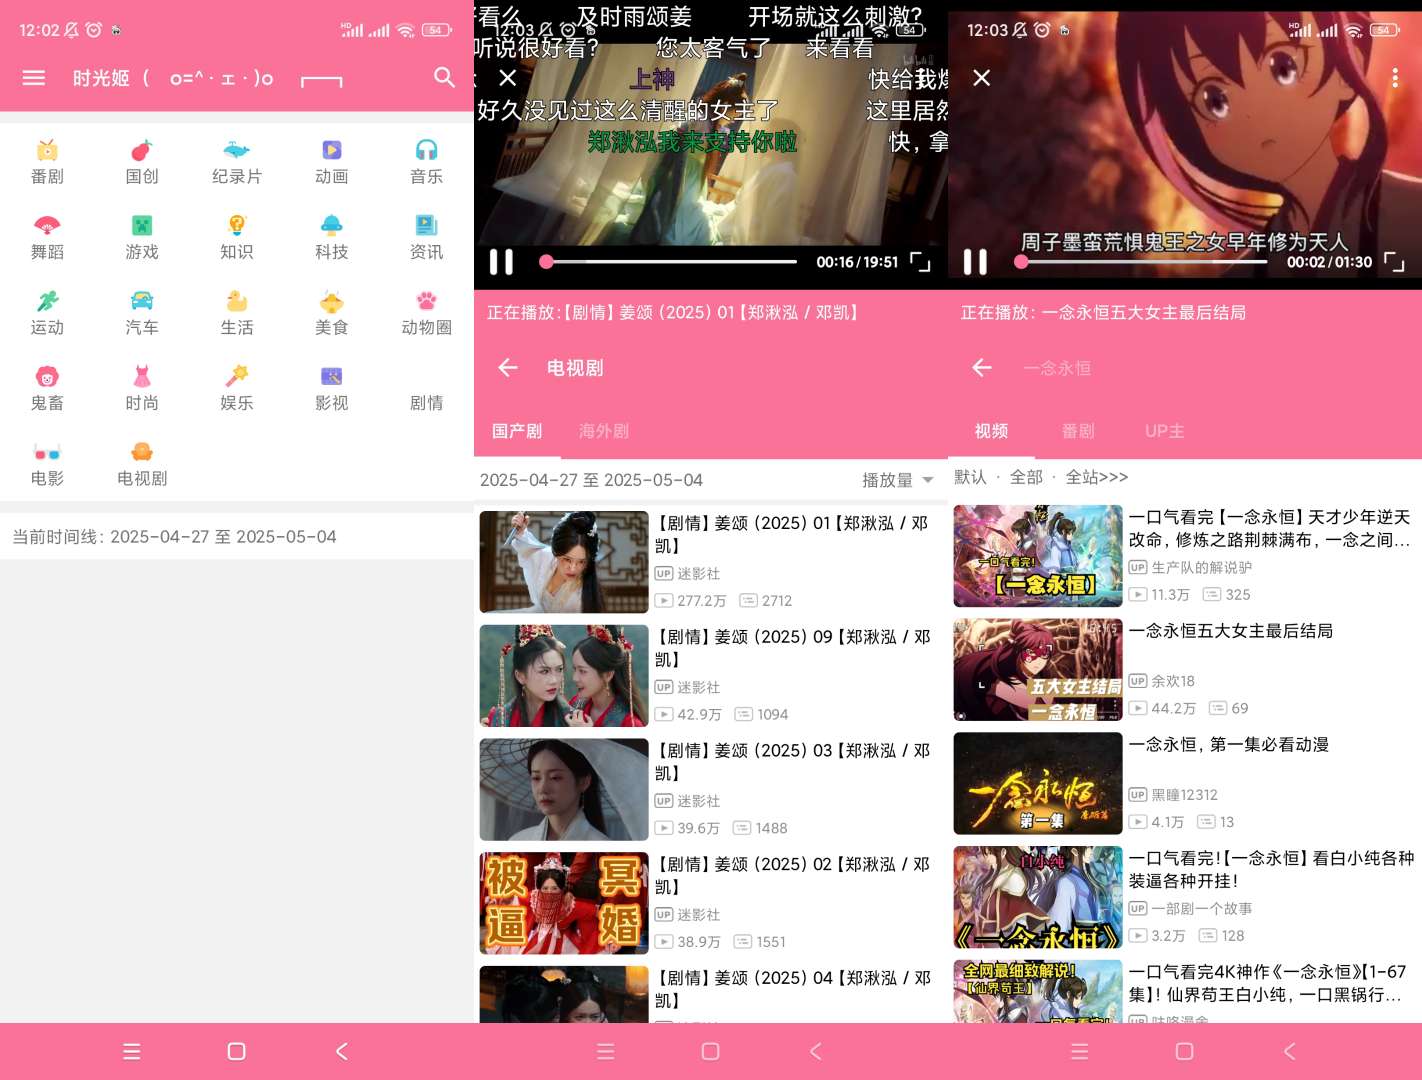Open the 鬼畜 category

[x=47, y=390]
